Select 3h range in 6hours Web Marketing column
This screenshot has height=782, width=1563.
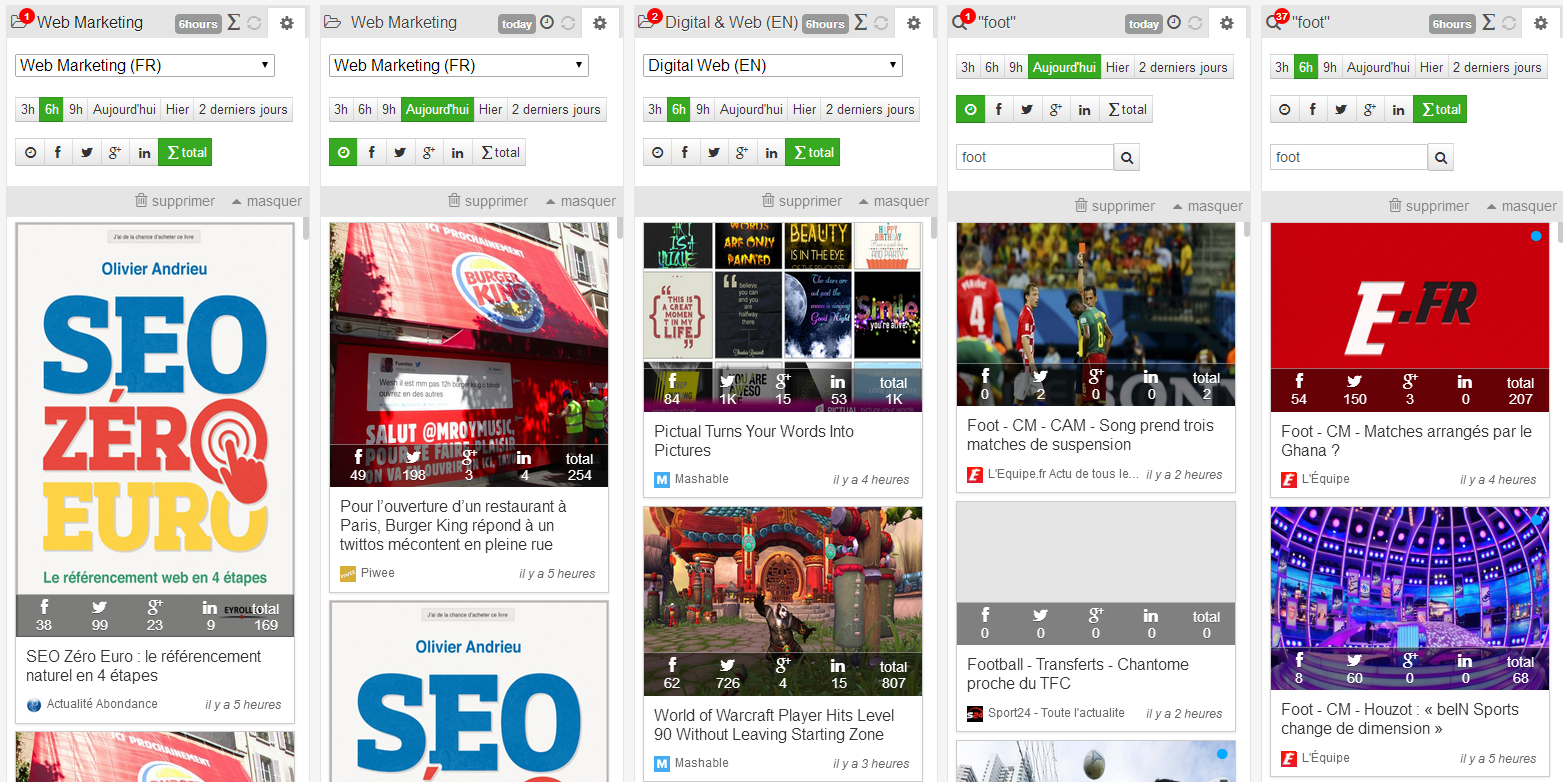click(27, 110)
